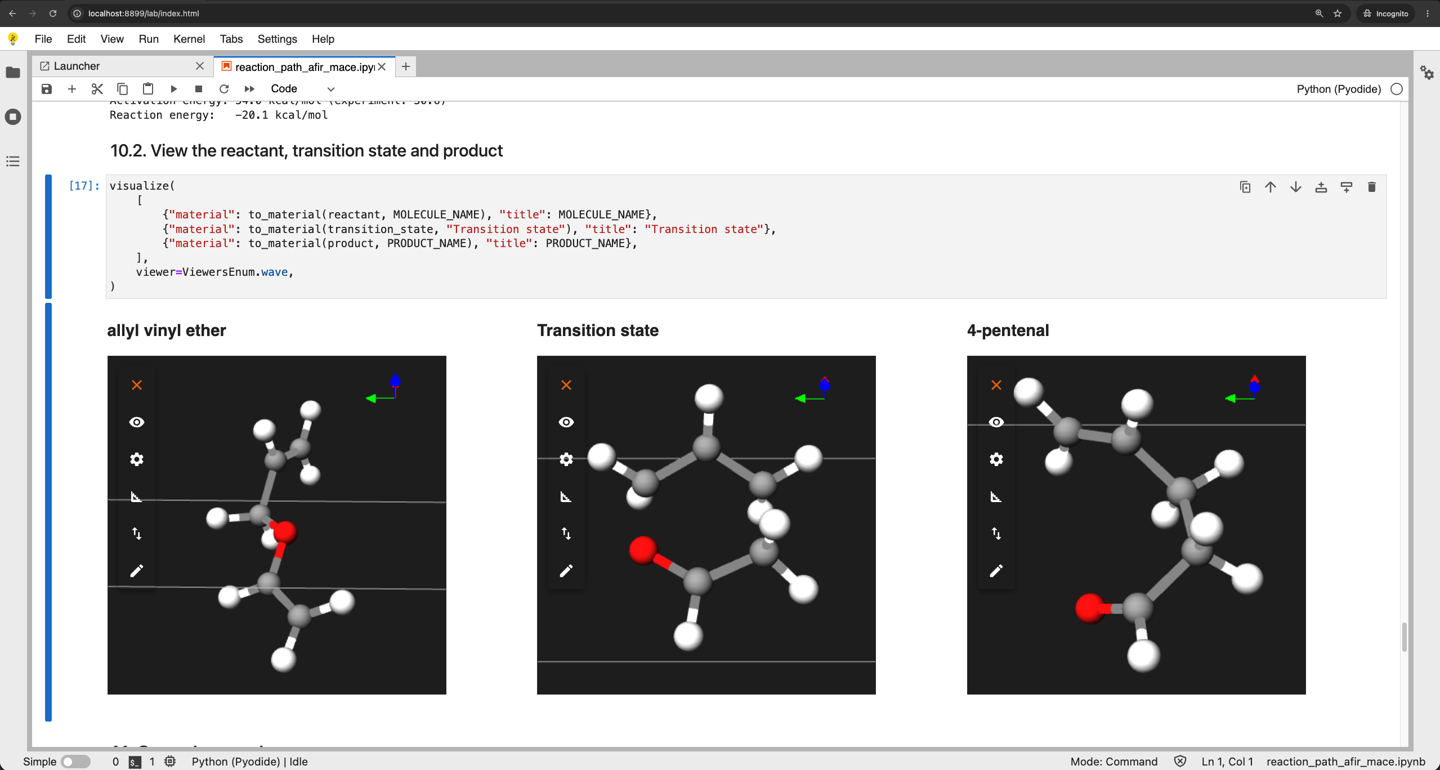Screen dimensions: 1440x770
Task: Toggle eye view in allyl vinyl ether viewer
Action: pyautogui.click(x=137, y=422)
